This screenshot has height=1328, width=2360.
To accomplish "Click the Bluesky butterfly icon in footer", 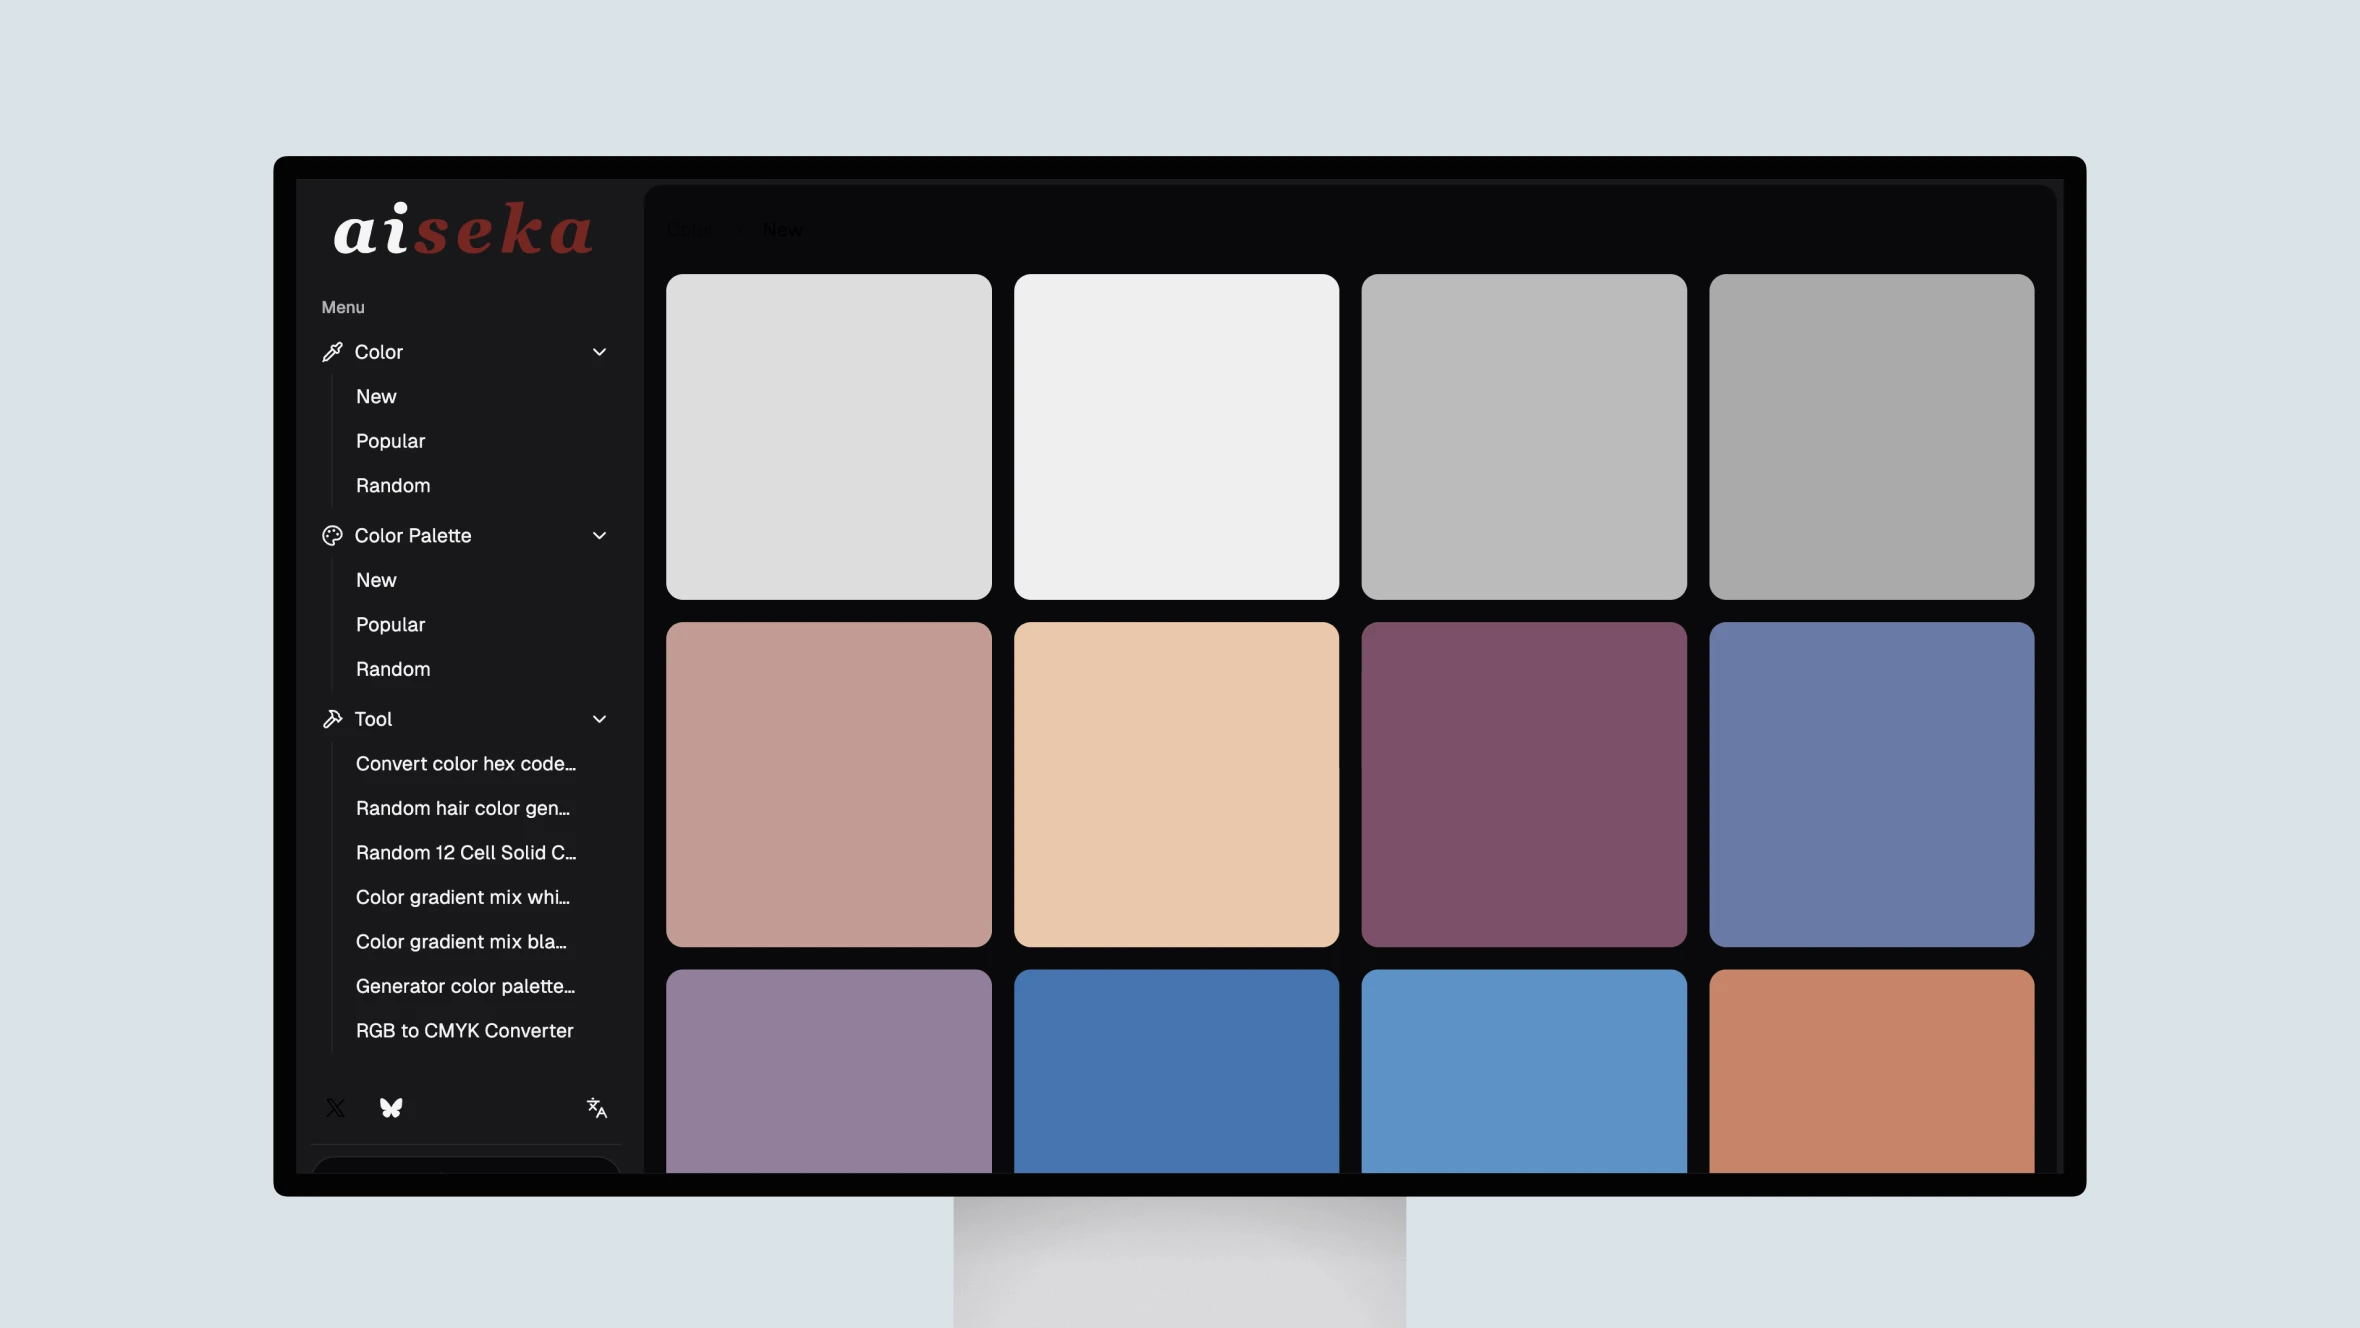I will coord(392,1107).
